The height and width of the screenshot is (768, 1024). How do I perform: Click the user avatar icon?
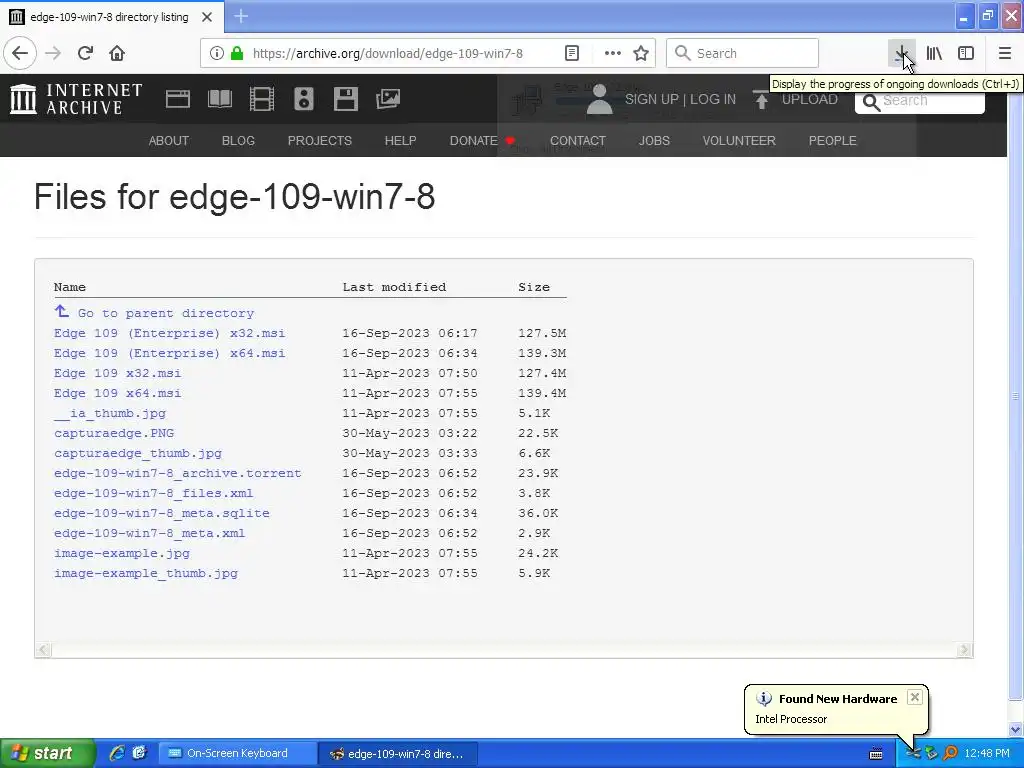(x=599, y=99)
